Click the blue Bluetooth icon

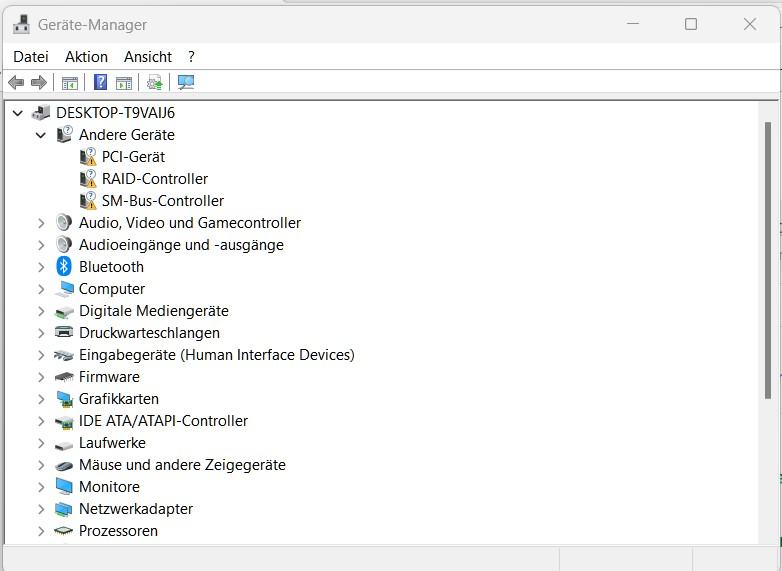pyautogui.click(x=64, y=266)
